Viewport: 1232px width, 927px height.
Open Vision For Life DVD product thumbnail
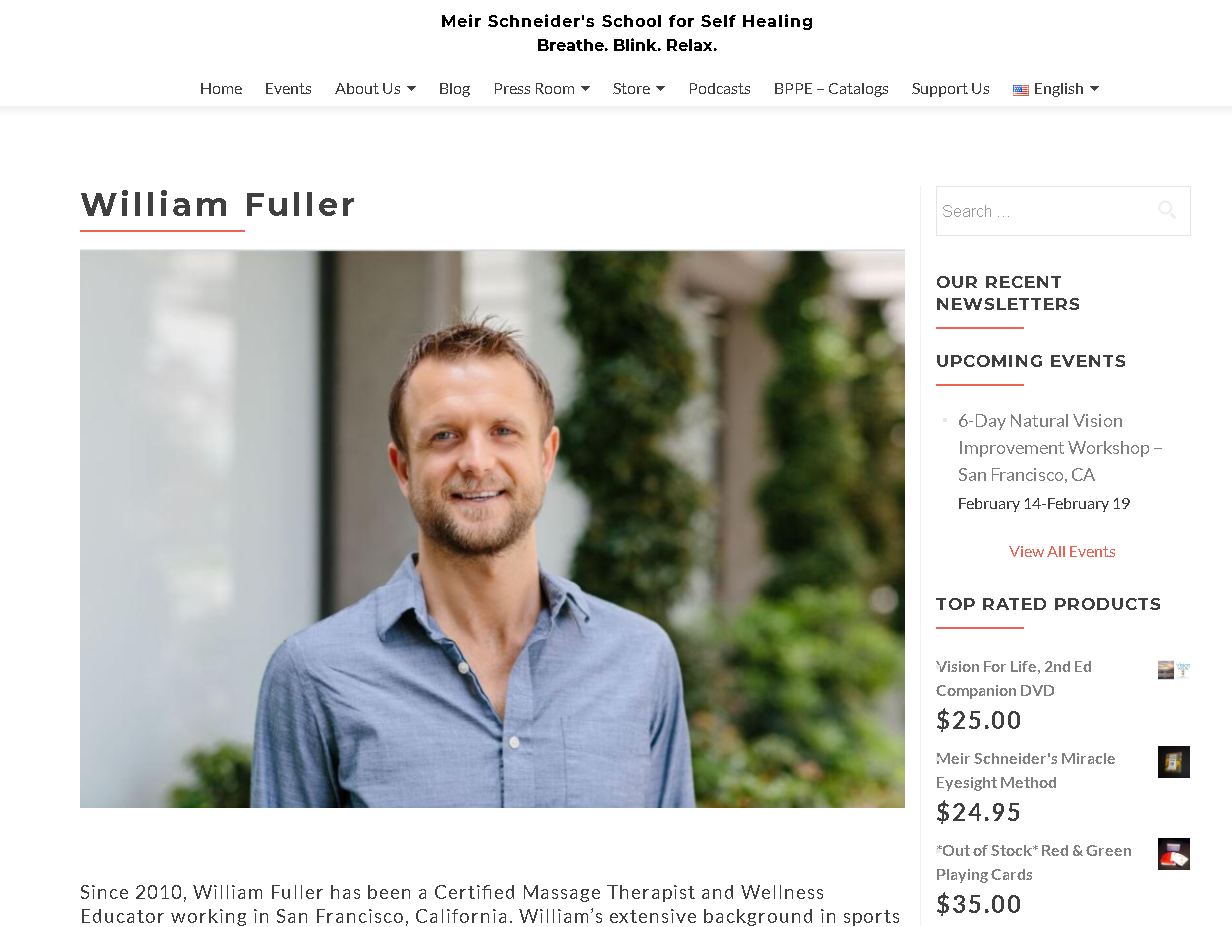[1174, 670]
